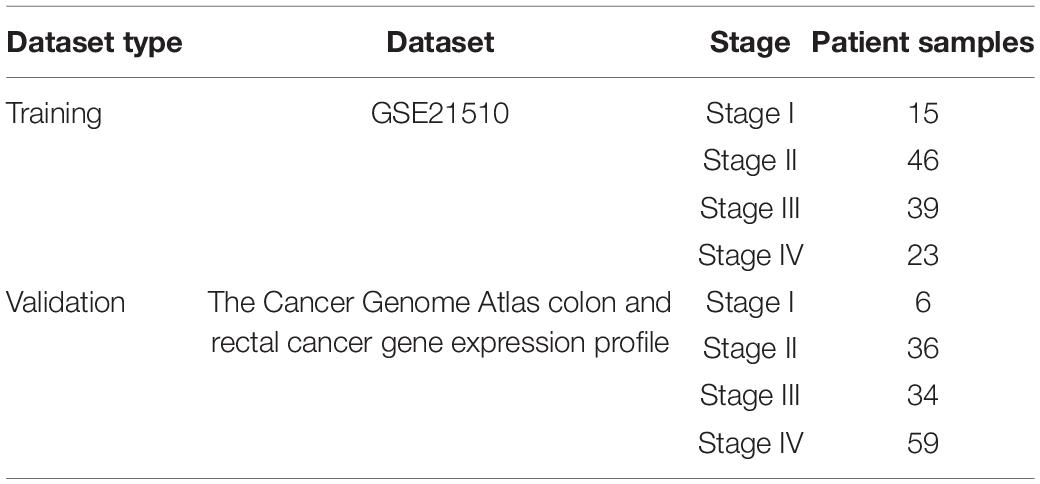The image size is (1040, 484).
Task: Click the value 34 in Patient samples
Action: pyautogui.click(x=923, y=396)
